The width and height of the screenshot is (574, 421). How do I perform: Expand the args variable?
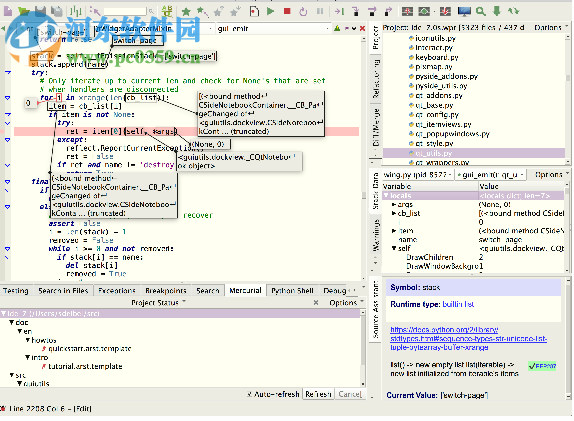(x=394, y=204)
